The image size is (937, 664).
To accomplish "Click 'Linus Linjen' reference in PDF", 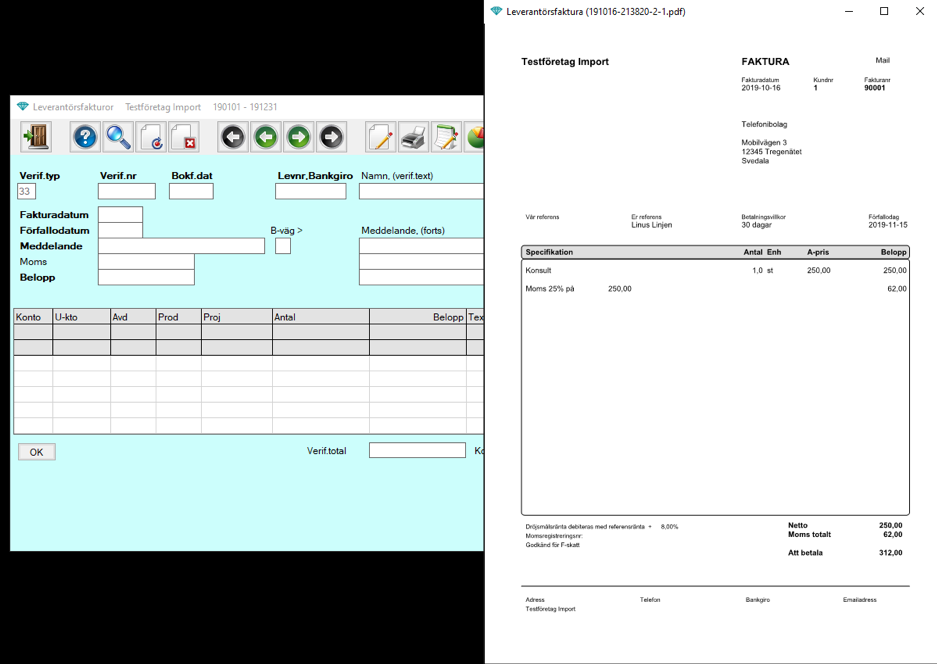I will point(651,225).
